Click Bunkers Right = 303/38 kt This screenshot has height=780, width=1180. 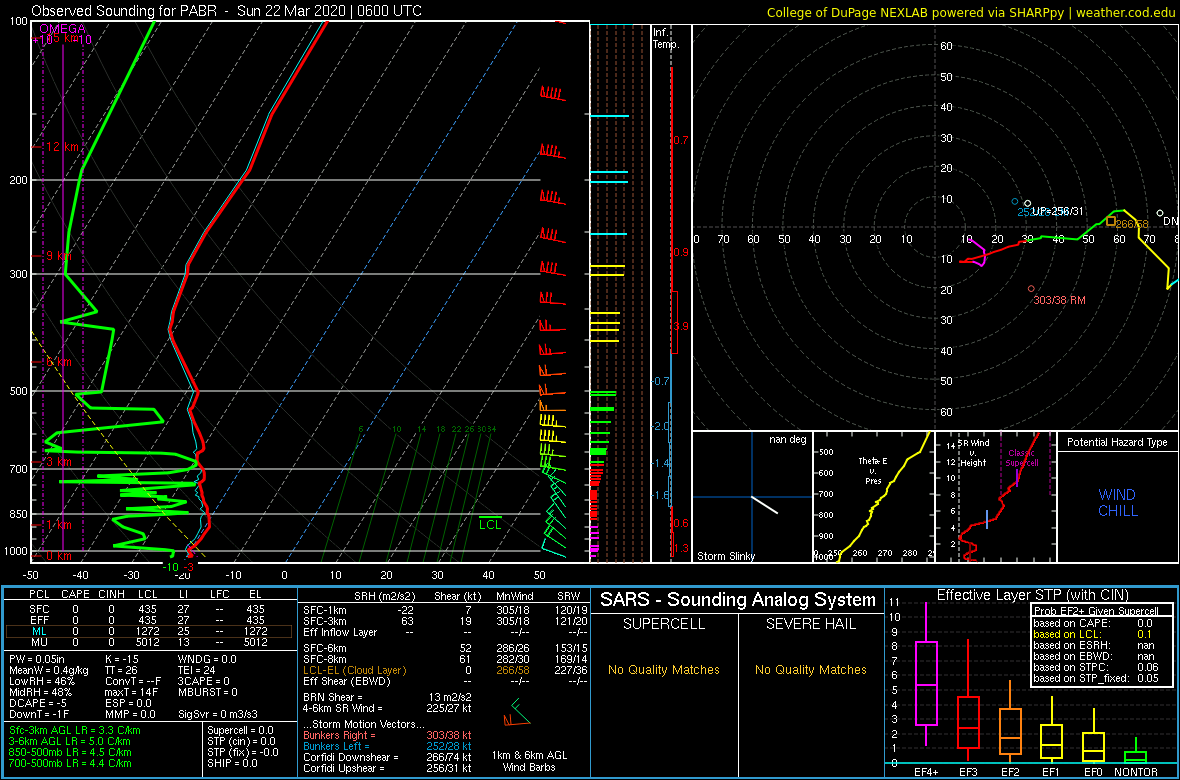pos(388,735)
